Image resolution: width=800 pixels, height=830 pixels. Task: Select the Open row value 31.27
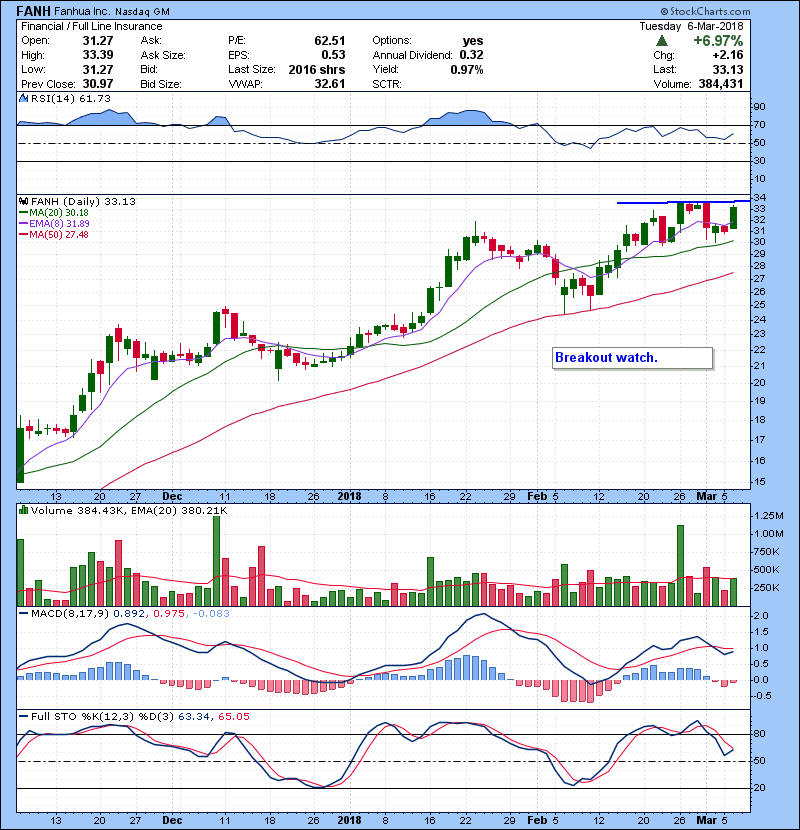click(x=97, y=41)
